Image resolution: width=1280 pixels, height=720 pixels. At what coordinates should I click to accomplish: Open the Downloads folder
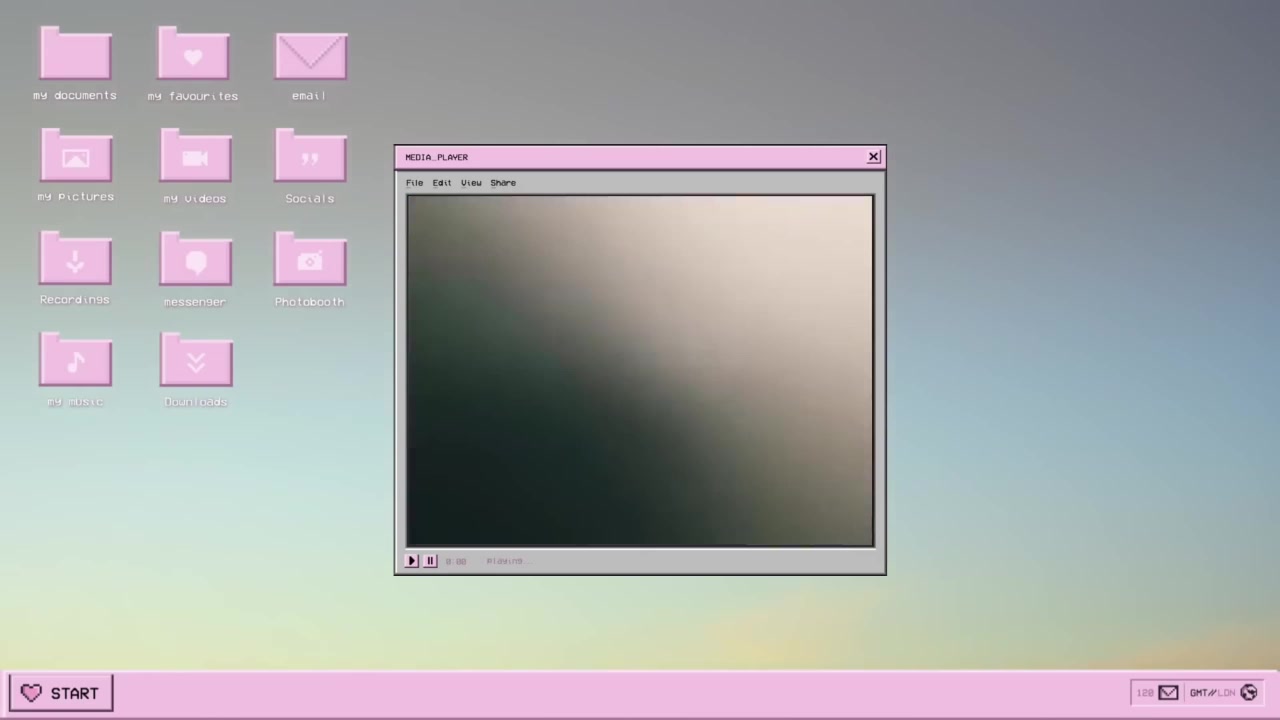pyautogui.click(x=195, y=361)
